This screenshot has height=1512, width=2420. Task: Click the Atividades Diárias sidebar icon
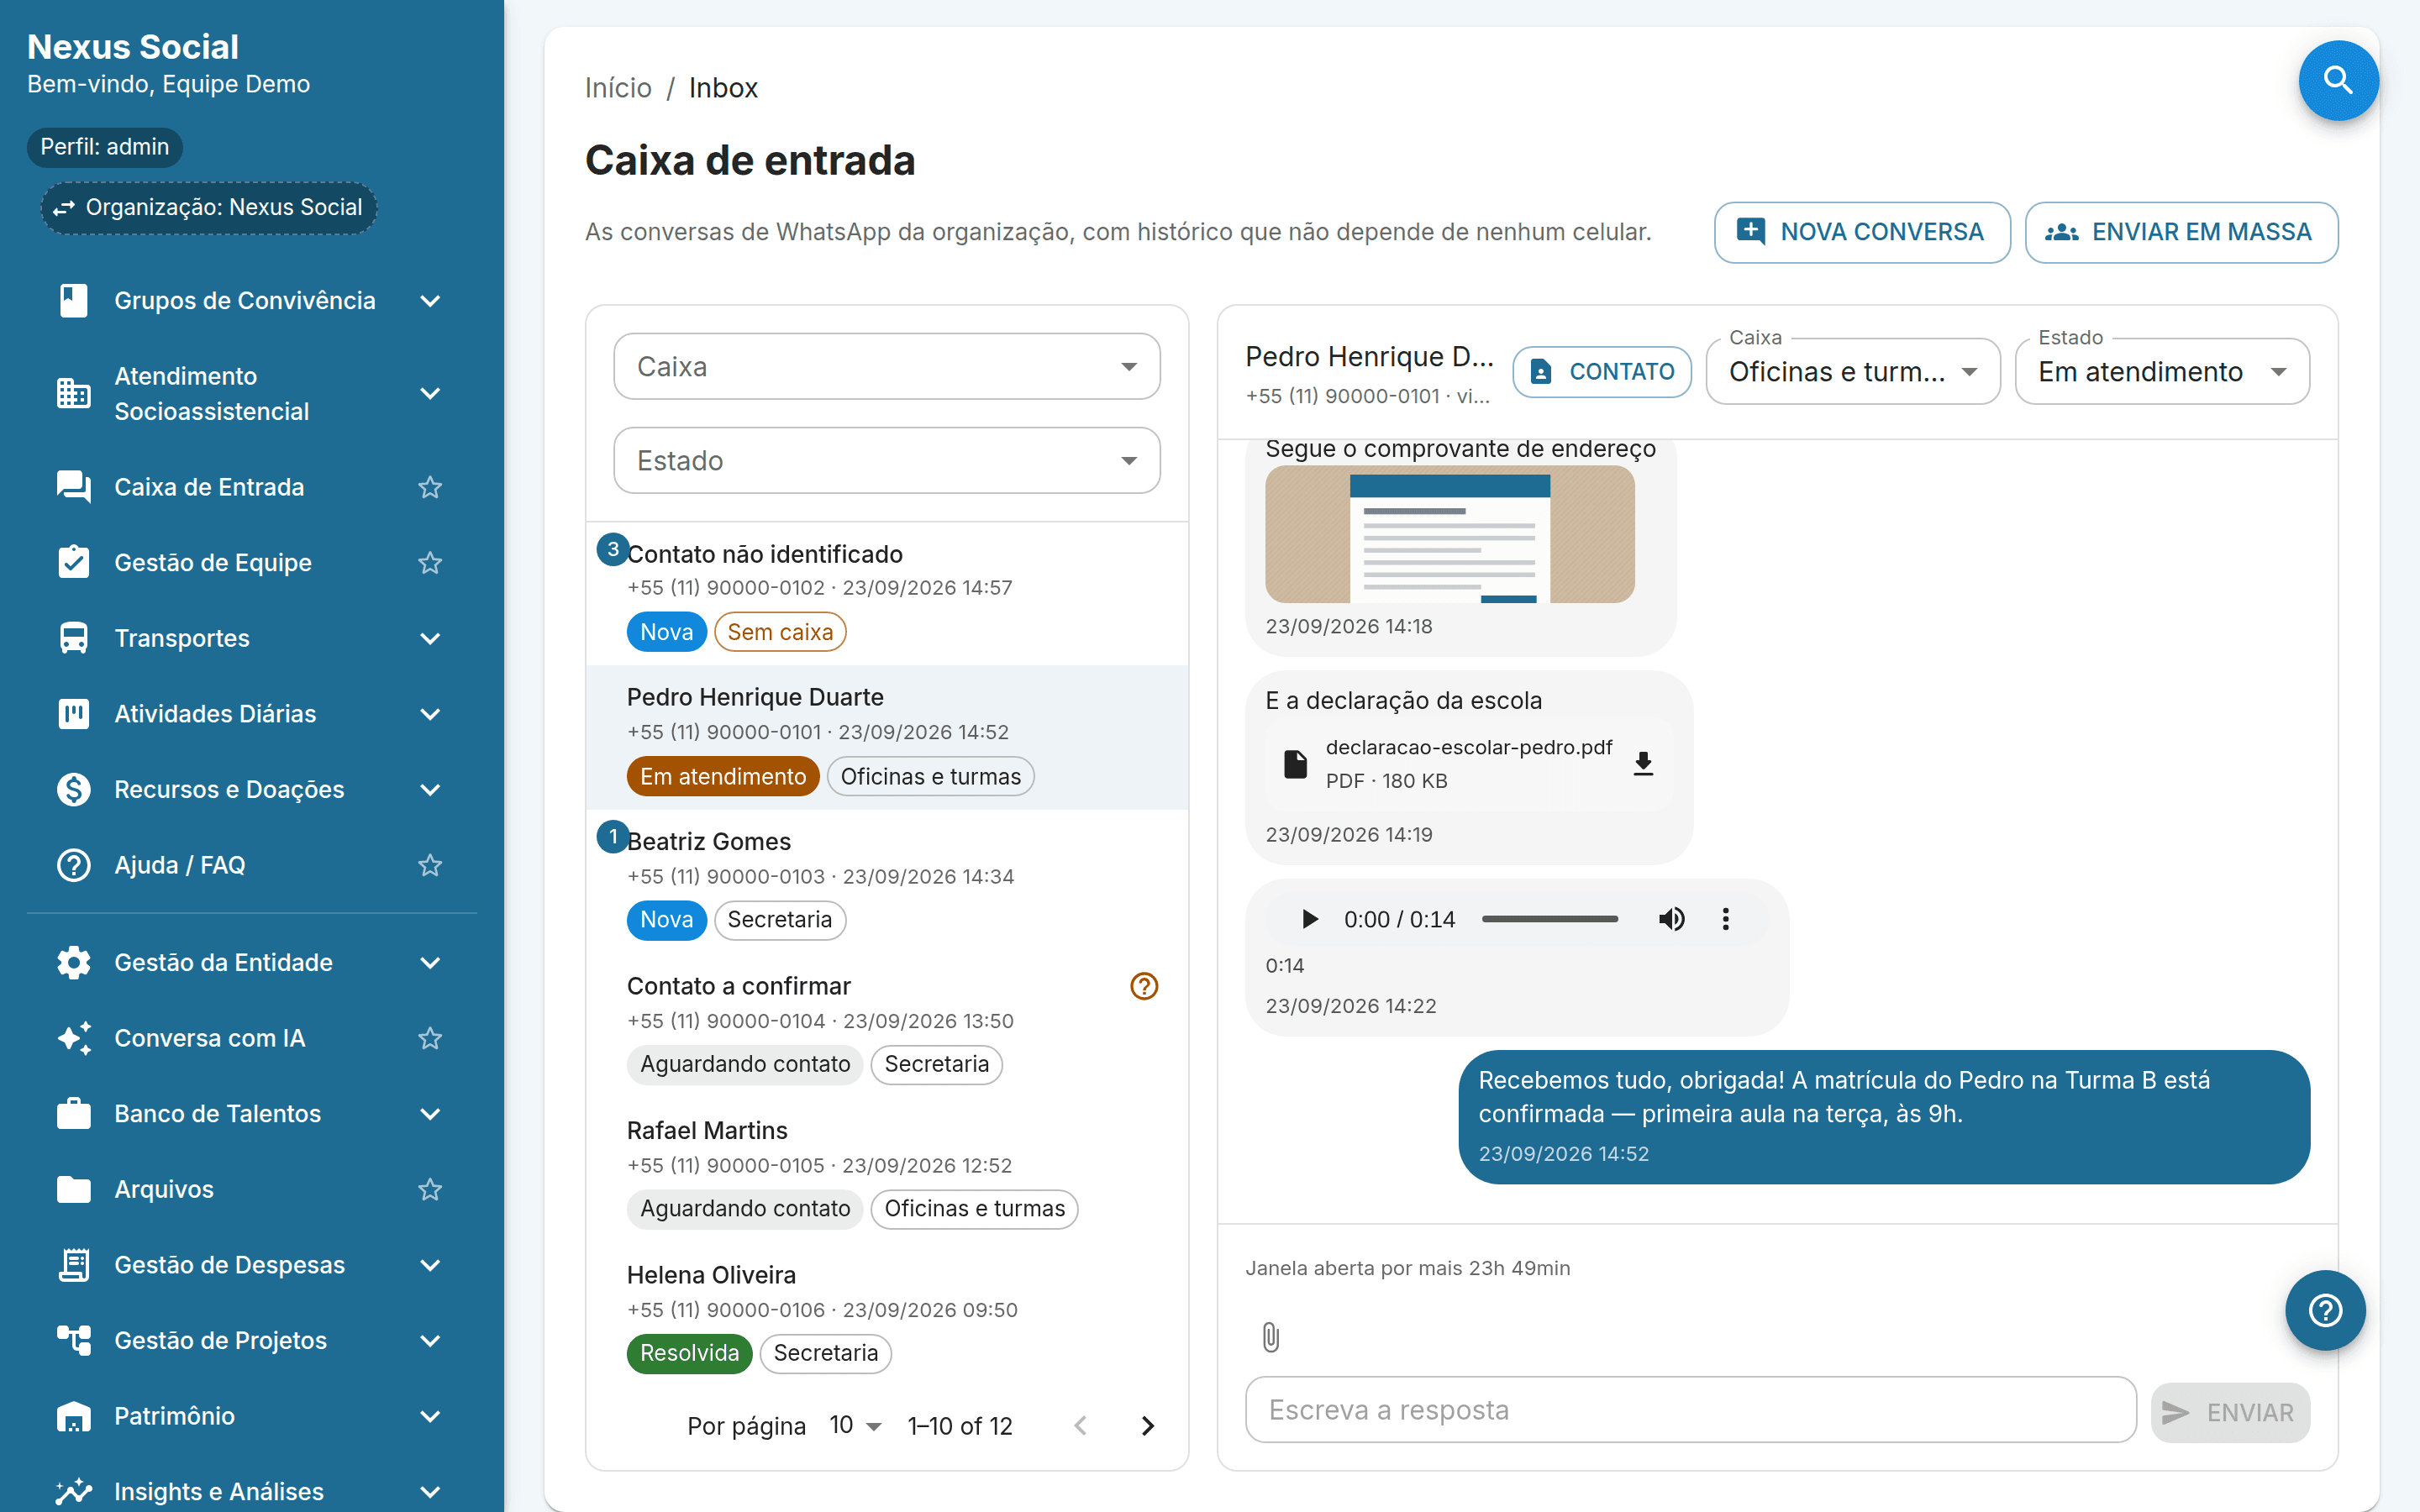[x=73, y=713]
